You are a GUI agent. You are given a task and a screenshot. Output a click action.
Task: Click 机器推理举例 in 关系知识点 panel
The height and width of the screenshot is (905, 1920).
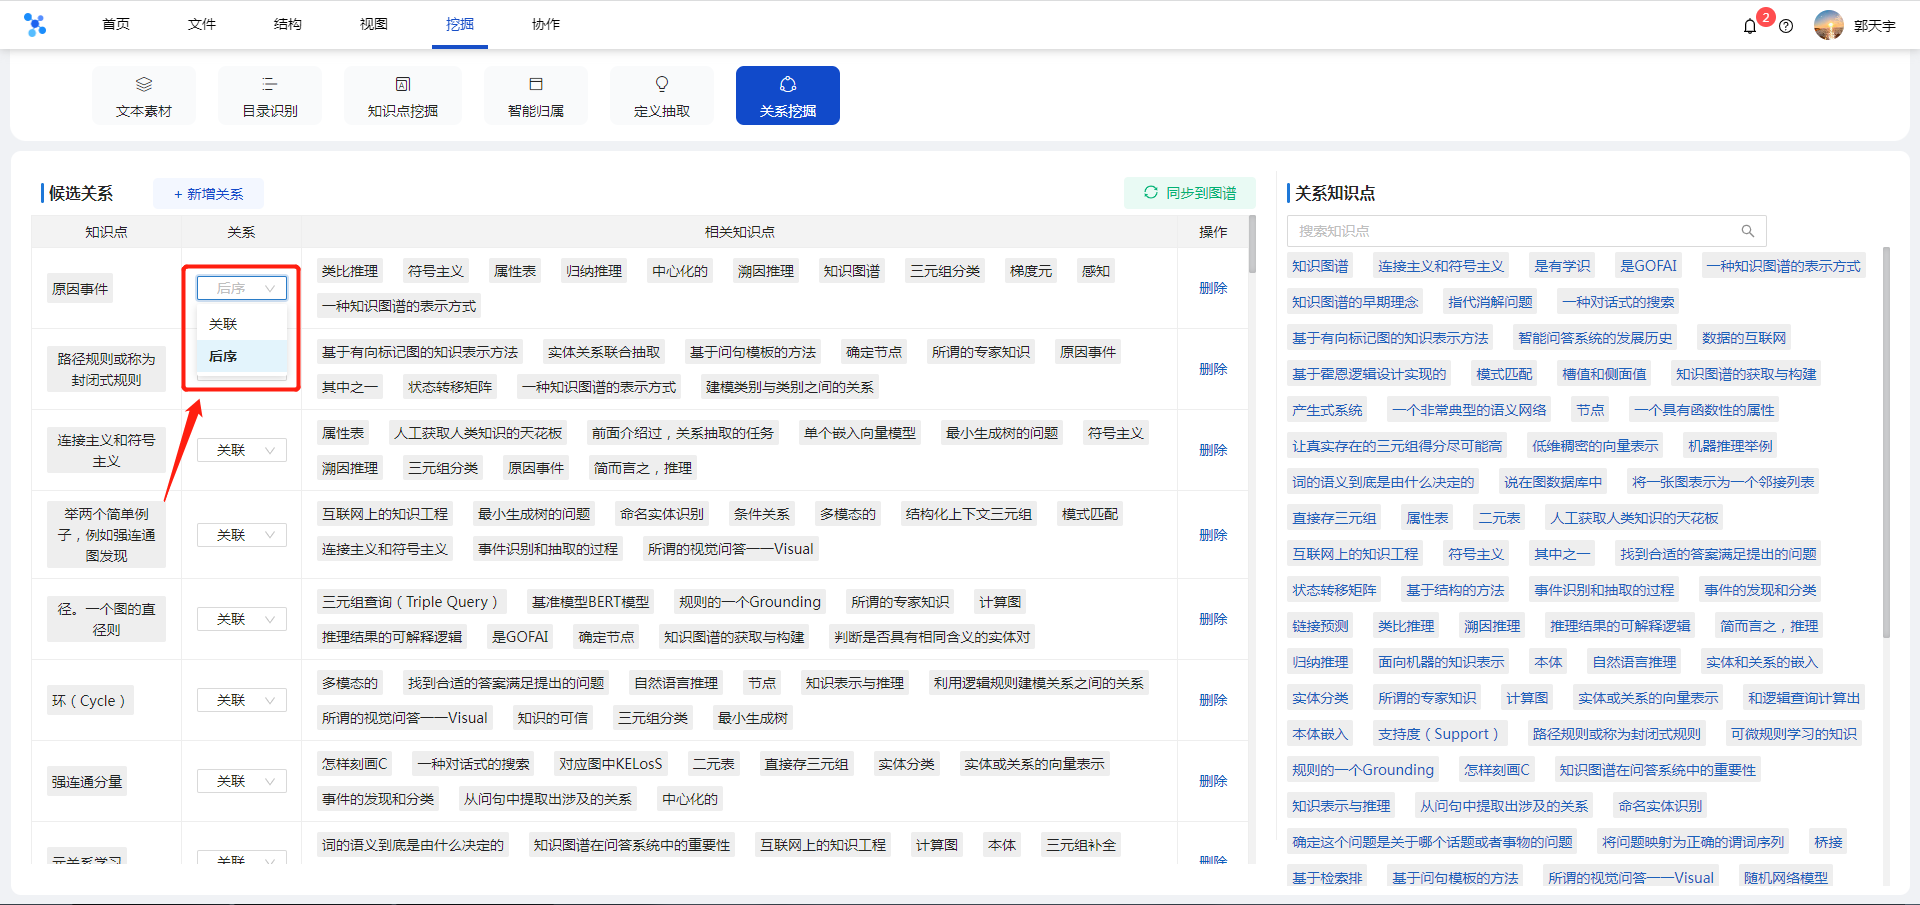(x=1730, y=446)
